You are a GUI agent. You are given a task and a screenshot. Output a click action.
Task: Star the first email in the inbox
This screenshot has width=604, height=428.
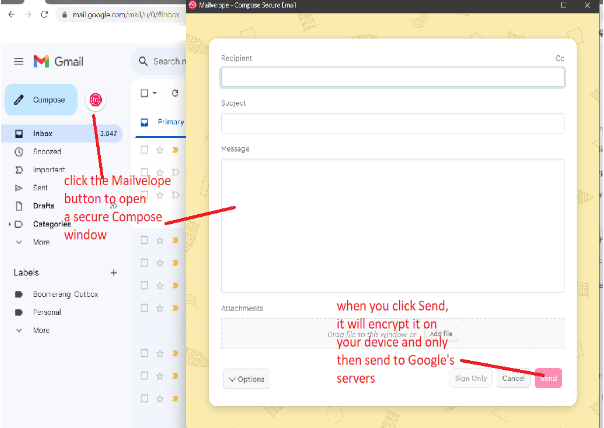point(160,150)
